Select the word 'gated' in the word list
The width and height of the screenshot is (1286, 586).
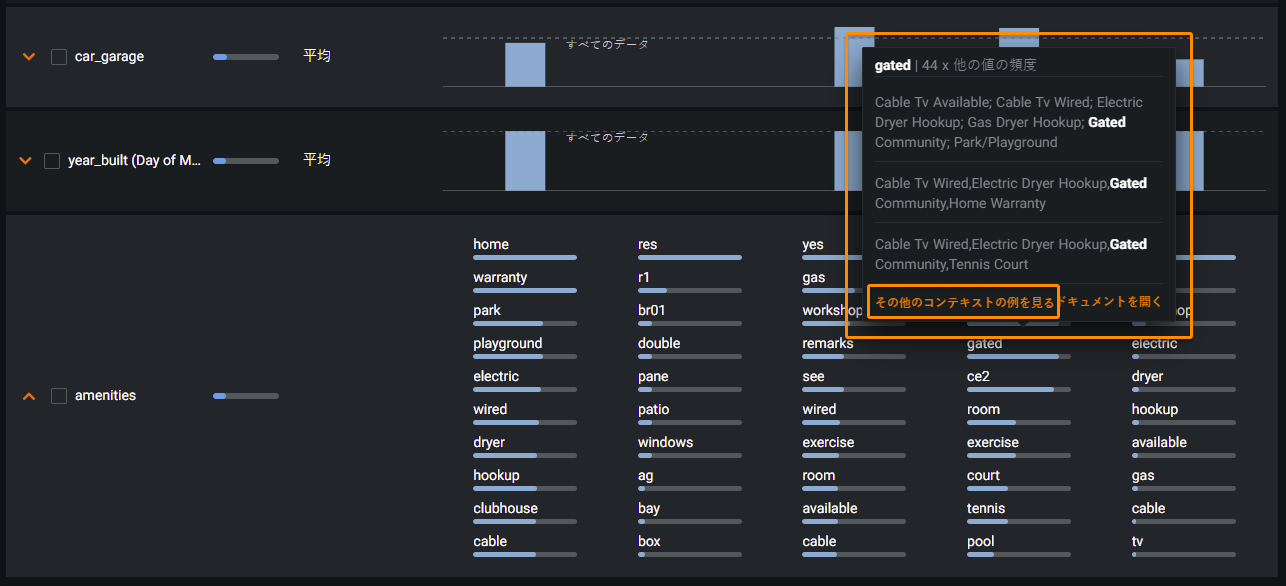click(984, 344)
